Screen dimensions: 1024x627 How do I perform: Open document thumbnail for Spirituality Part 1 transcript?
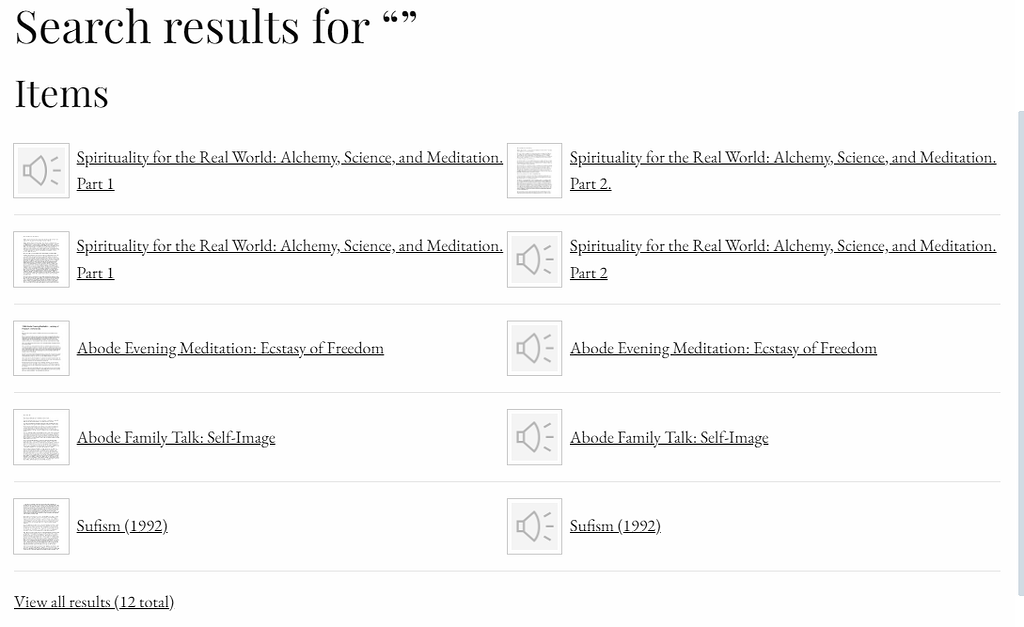(x=41, y=260)
